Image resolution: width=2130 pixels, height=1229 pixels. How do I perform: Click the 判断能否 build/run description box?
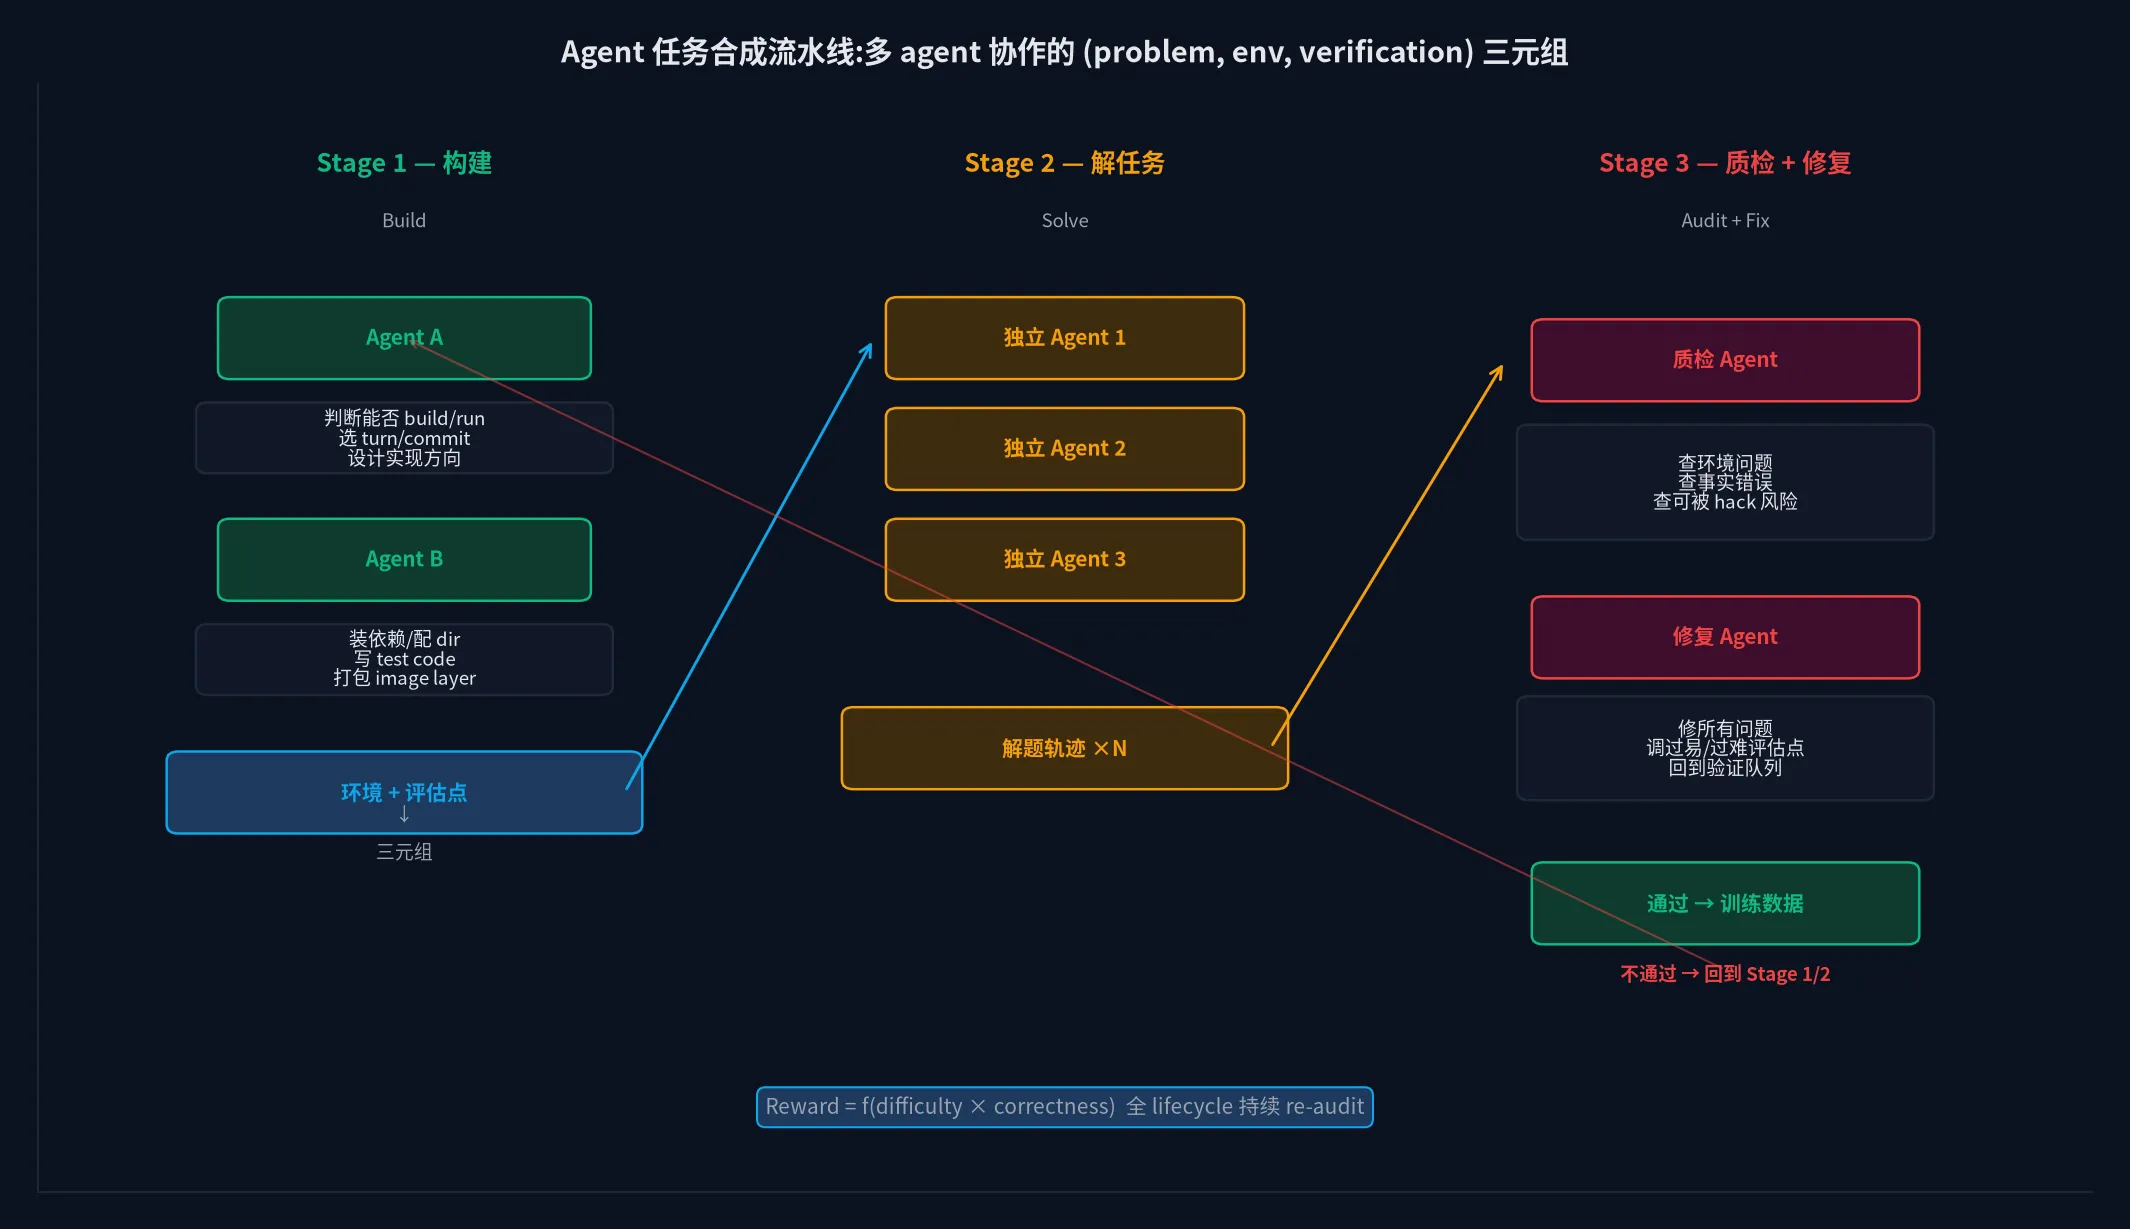coord(404,438)
